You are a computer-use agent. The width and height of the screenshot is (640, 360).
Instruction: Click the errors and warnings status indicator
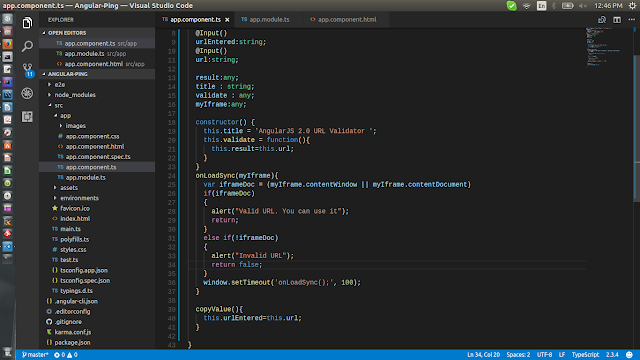coord(66,355)
